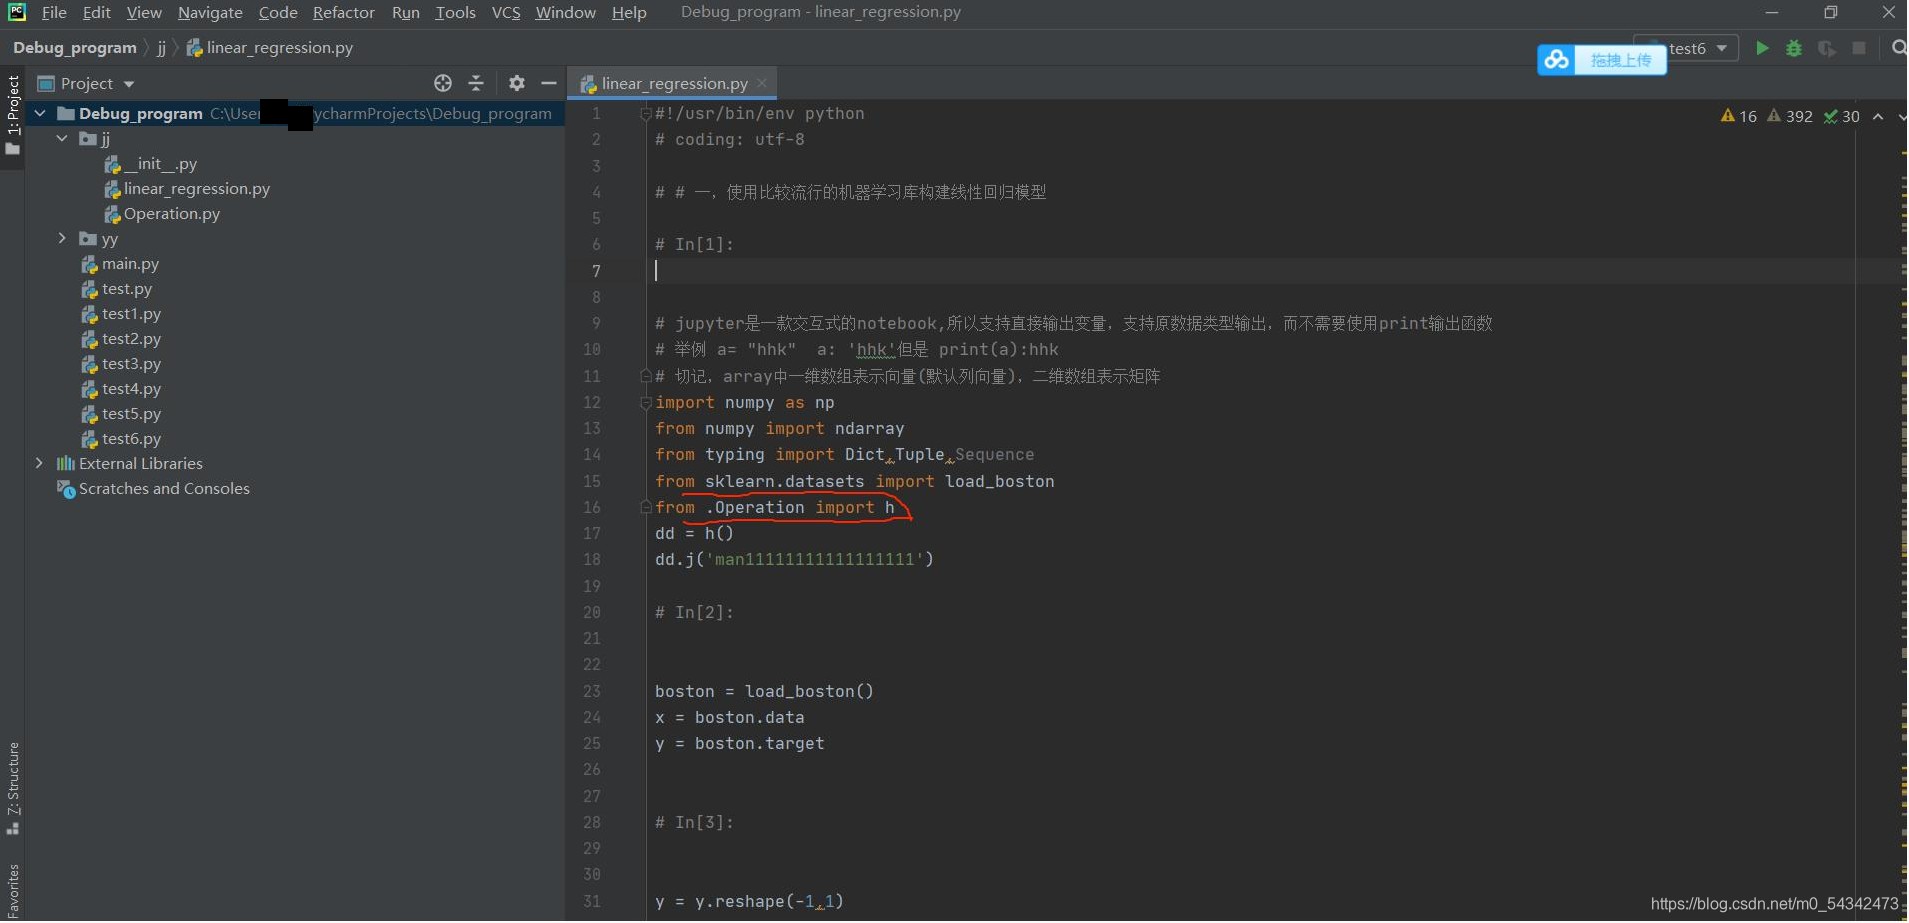Collapse the jj folder
Image resolution: width=1909 pixels, height=923 pixels.
[62, 138]
